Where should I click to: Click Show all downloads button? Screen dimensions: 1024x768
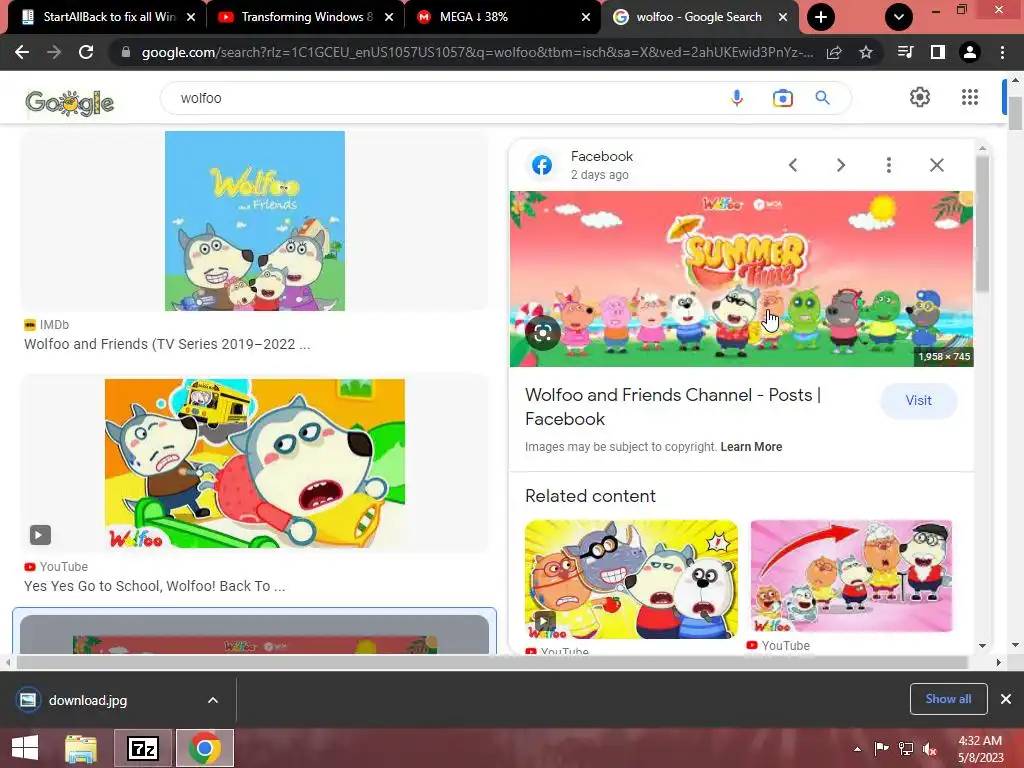pos(948,699)
